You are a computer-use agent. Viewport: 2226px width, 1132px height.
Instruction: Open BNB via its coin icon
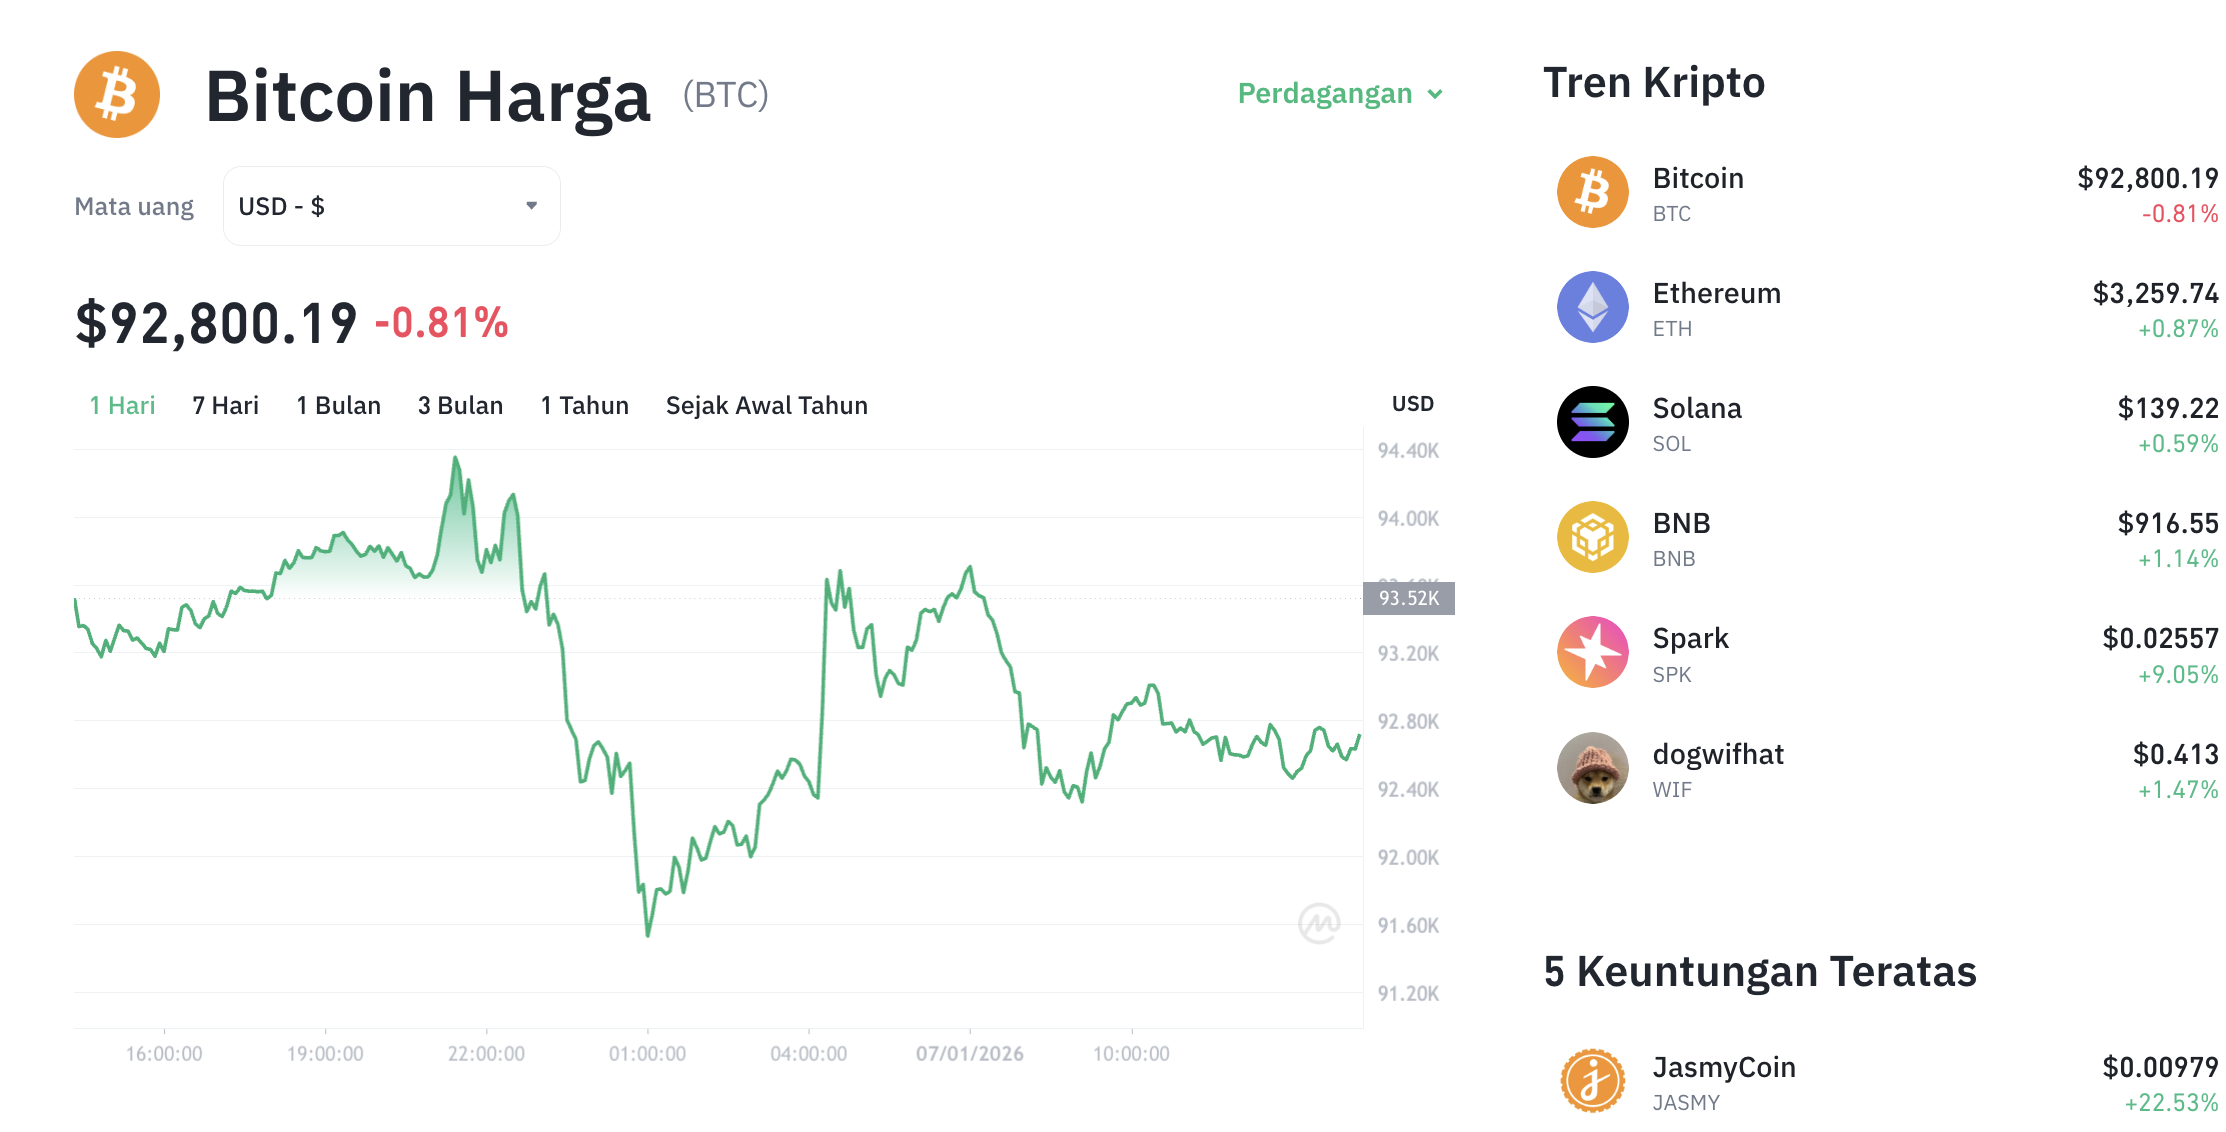tap(1592, 537)
